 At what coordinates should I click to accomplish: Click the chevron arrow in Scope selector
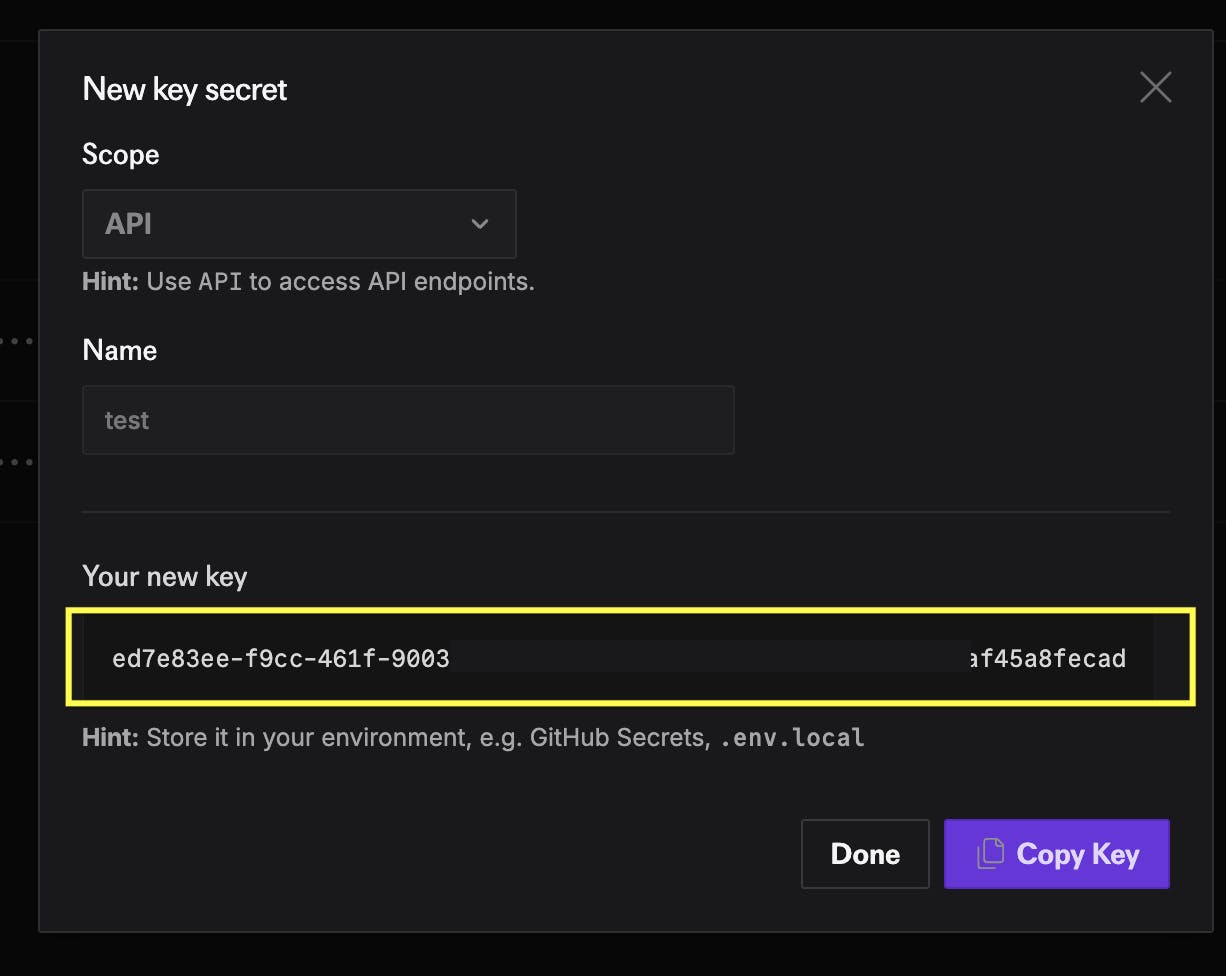(480, 224)
